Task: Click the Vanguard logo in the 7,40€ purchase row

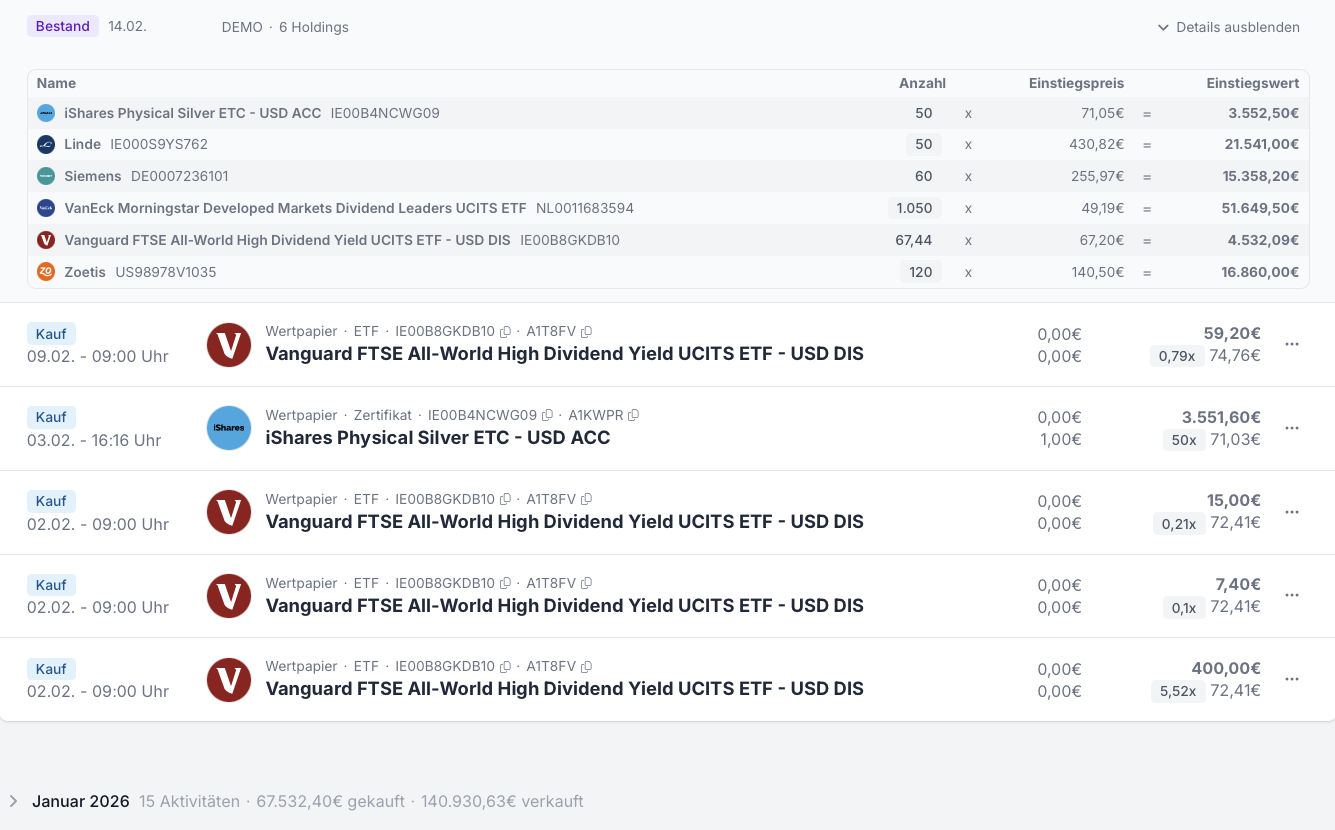Action: click(229, 596)
